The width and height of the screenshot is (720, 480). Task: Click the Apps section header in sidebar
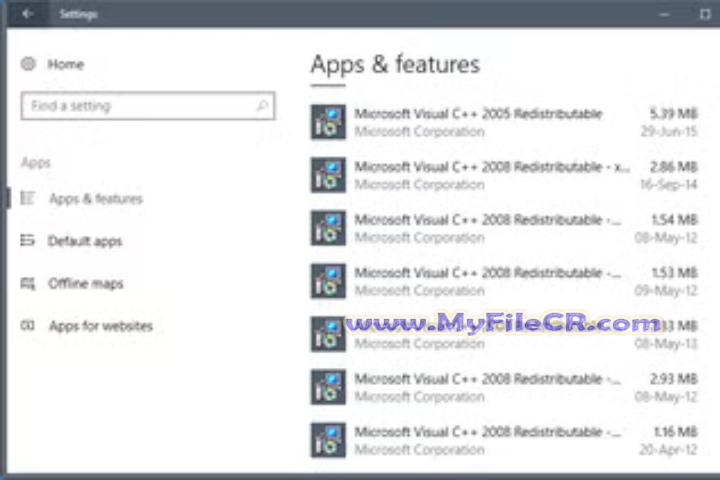pos(36,163)
